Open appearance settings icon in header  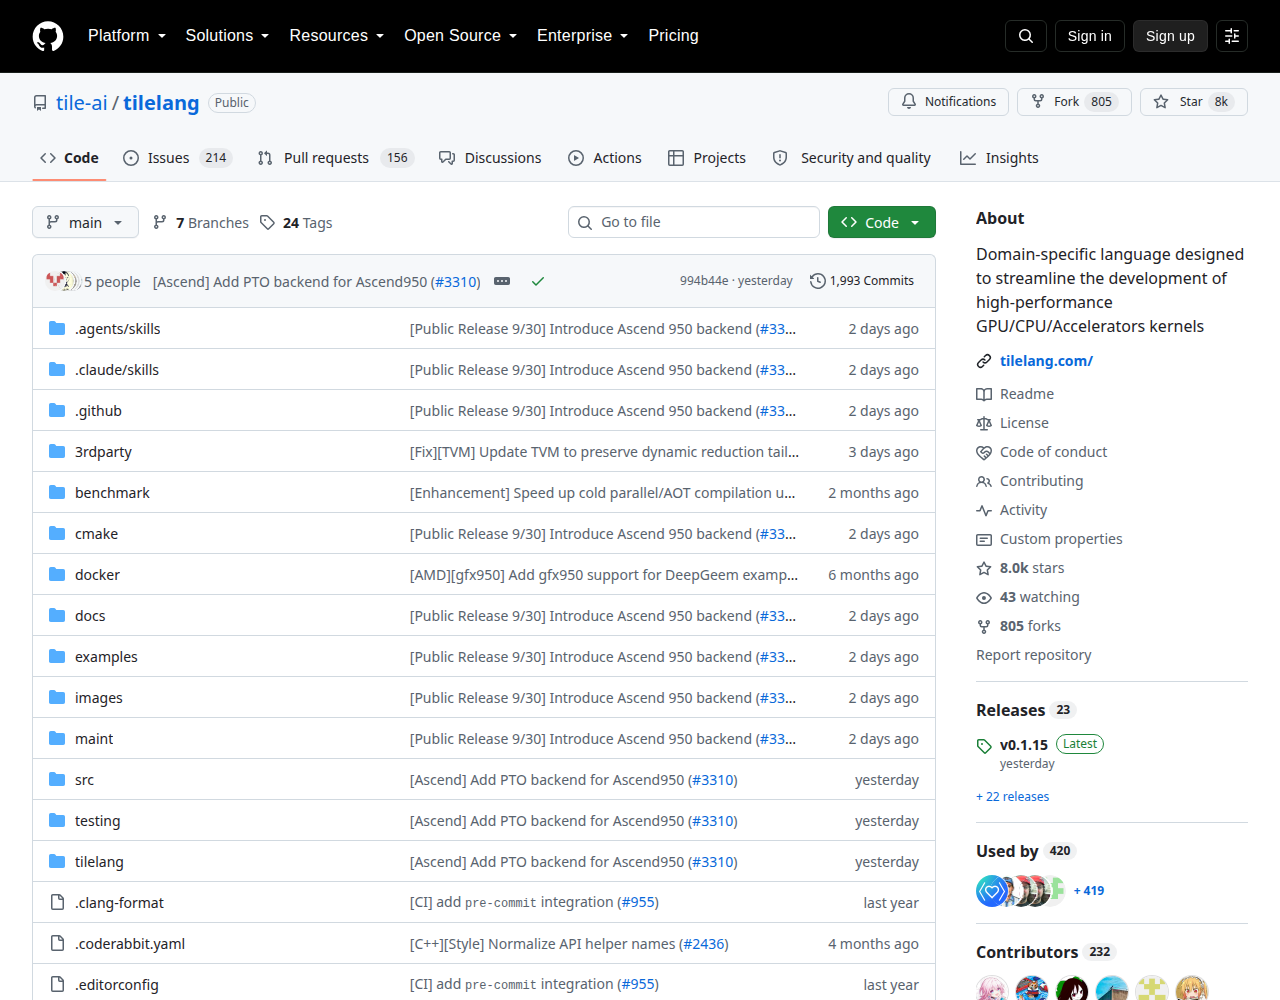1232,36
